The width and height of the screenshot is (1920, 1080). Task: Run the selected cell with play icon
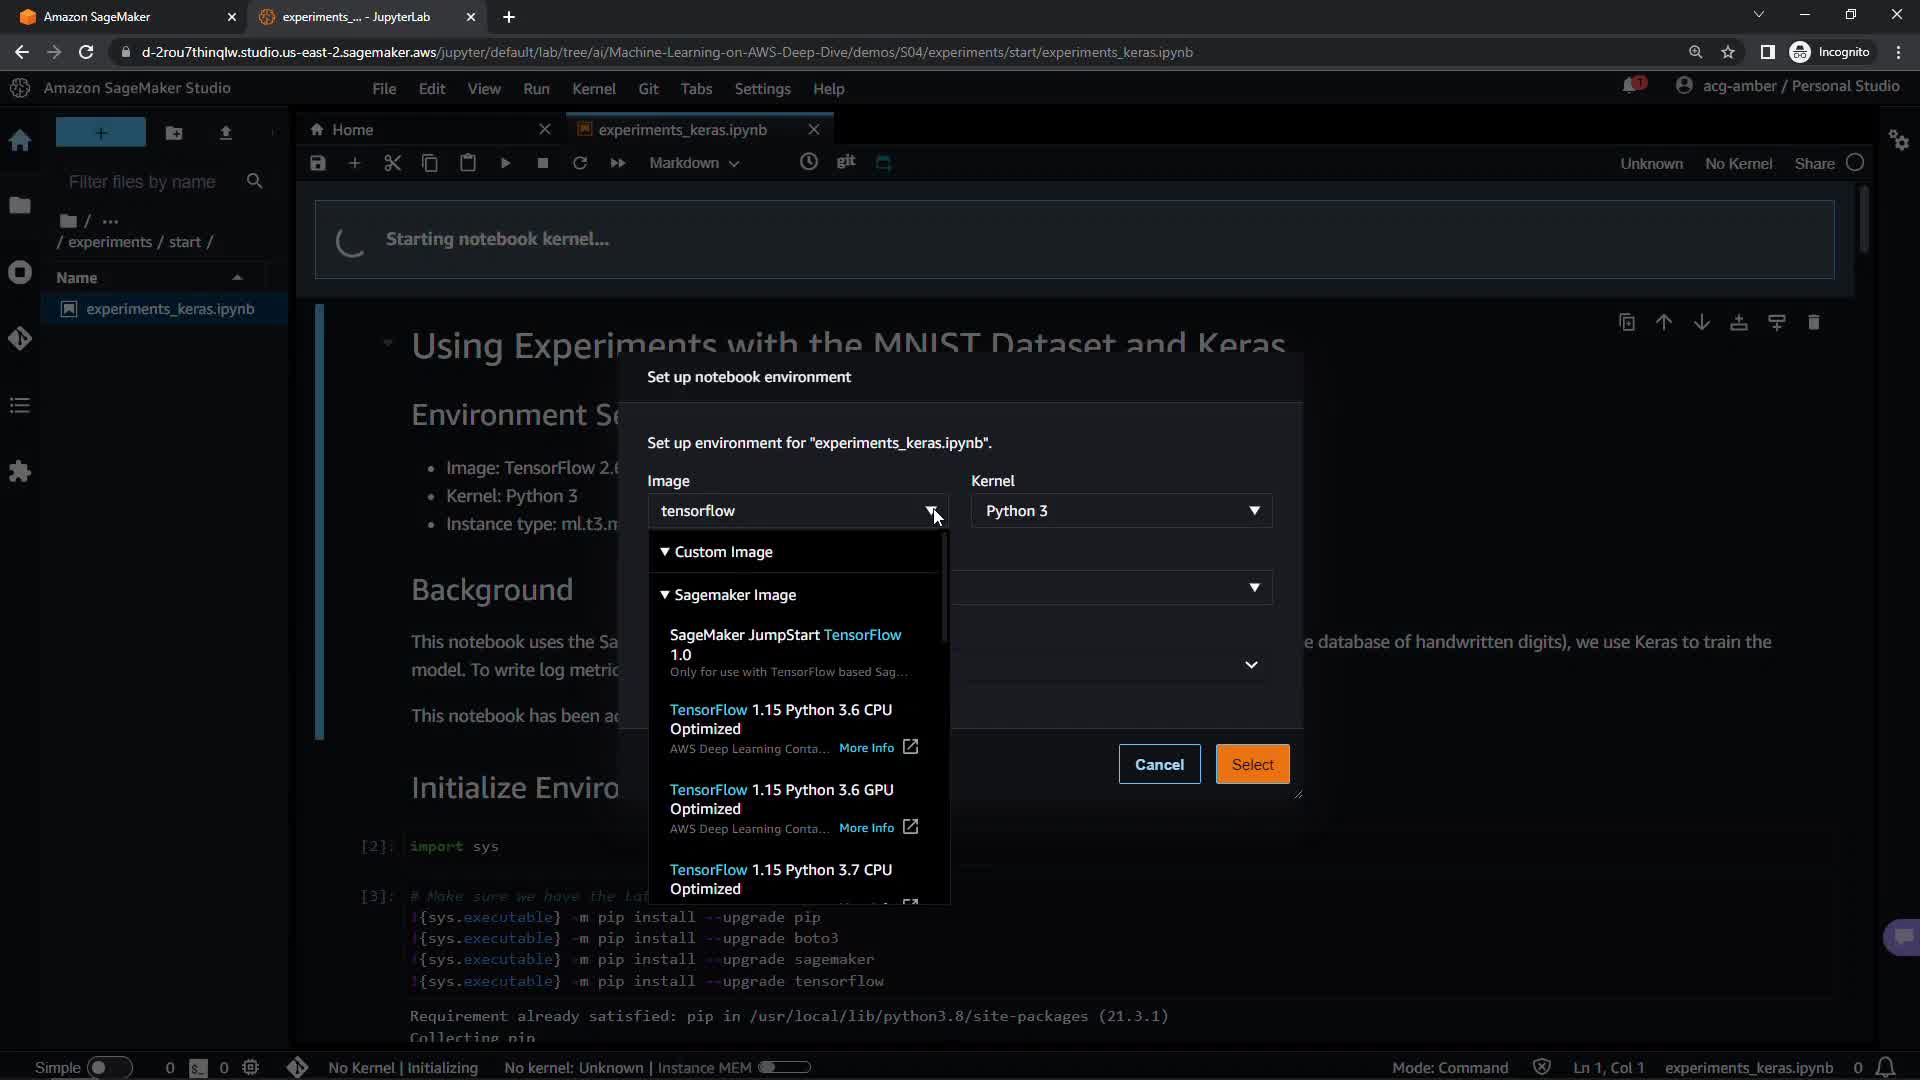pos(505,163)
